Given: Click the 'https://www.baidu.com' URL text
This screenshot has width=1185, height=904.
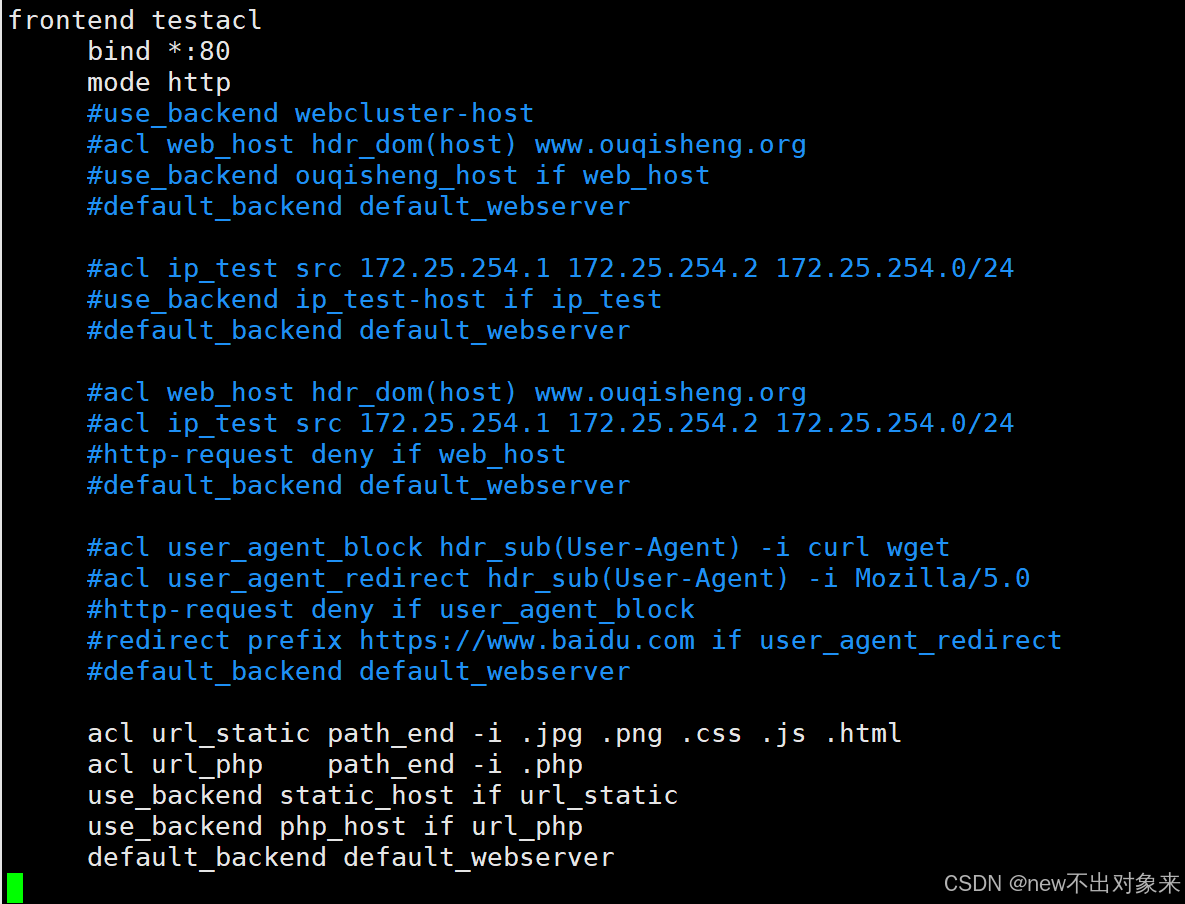Looking at the screenshot, I should coord(527,640).
